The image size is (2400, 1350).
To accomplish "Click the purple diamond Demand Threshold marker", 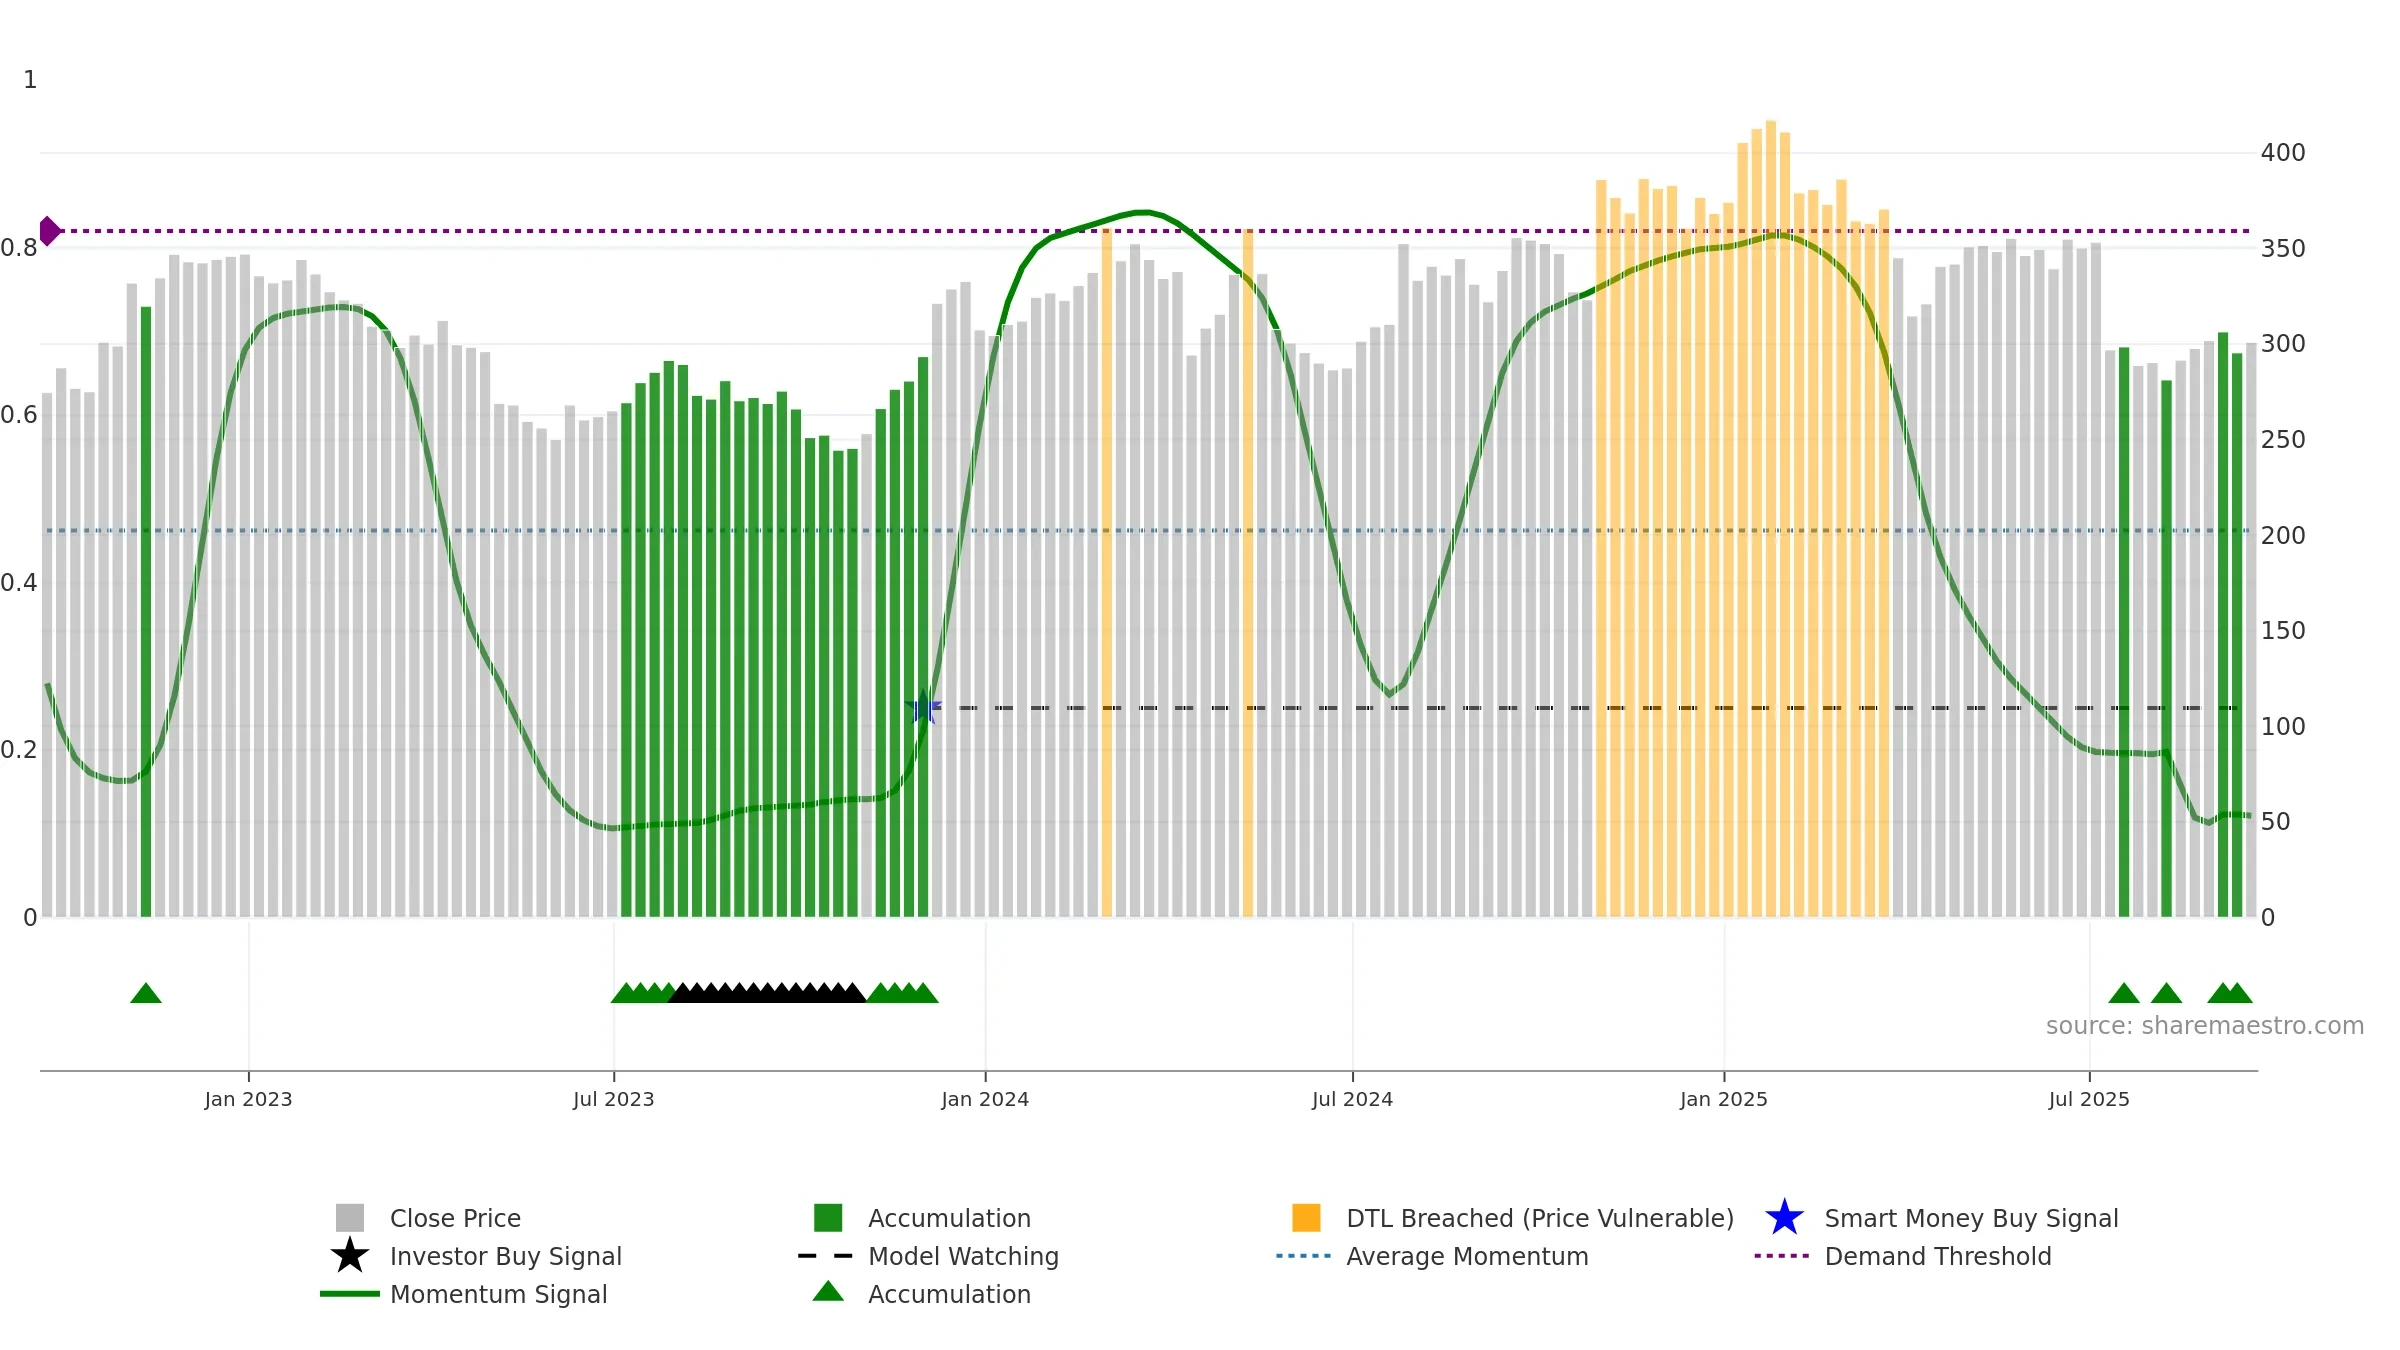I will click(49, 231).
